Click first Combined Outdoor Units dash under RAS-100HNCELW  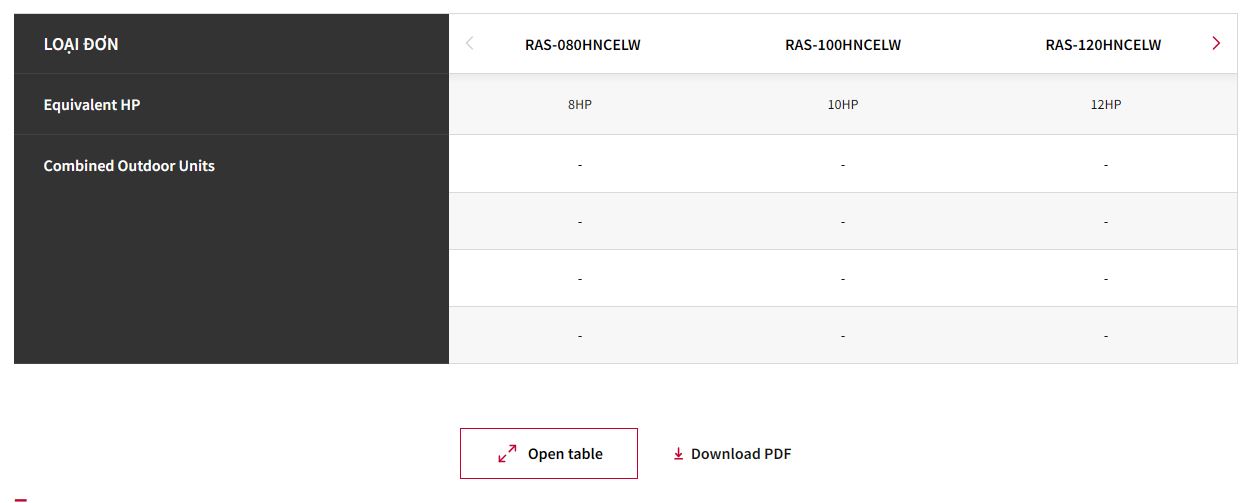pyautogui.click(x=843, y=164)
